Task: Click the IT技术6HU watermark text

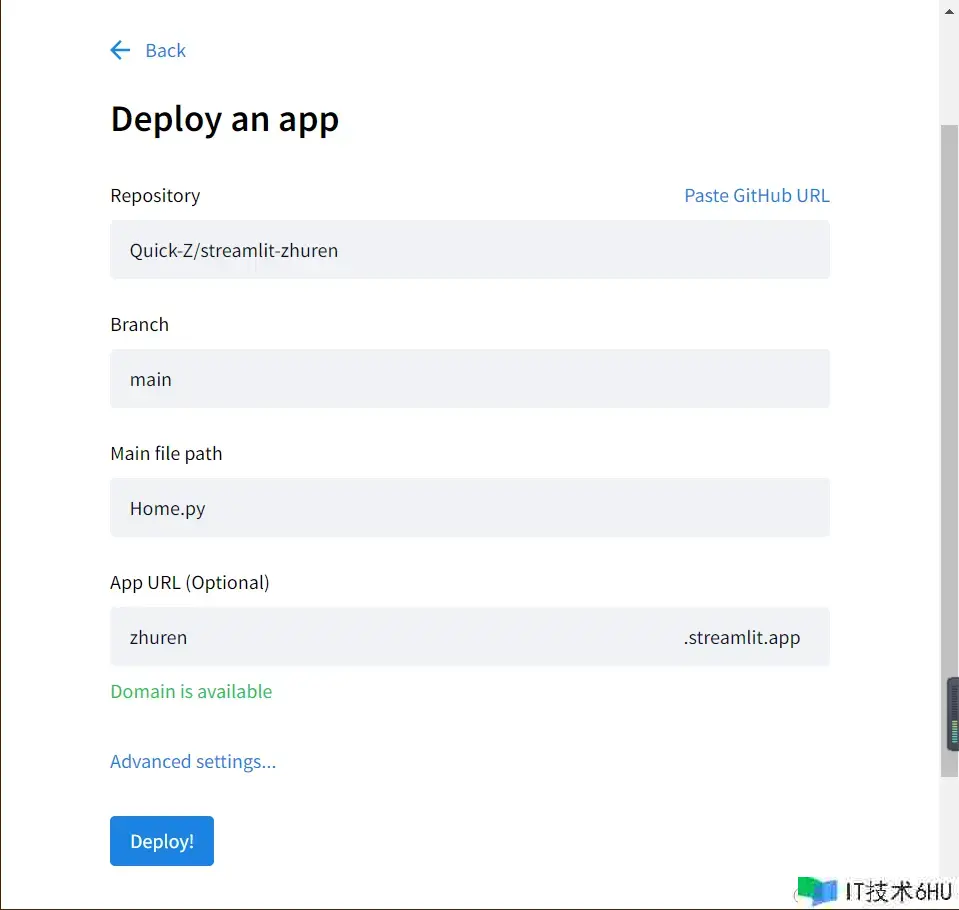Action: [x=897, y=891]
